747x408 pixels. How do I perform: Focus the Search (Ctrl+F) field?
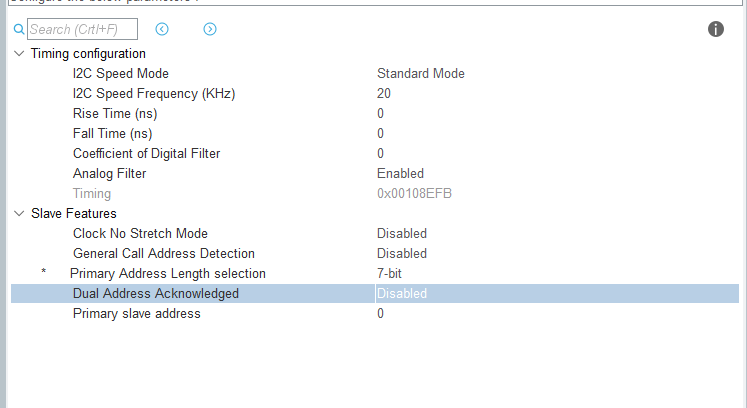[82, 29]
